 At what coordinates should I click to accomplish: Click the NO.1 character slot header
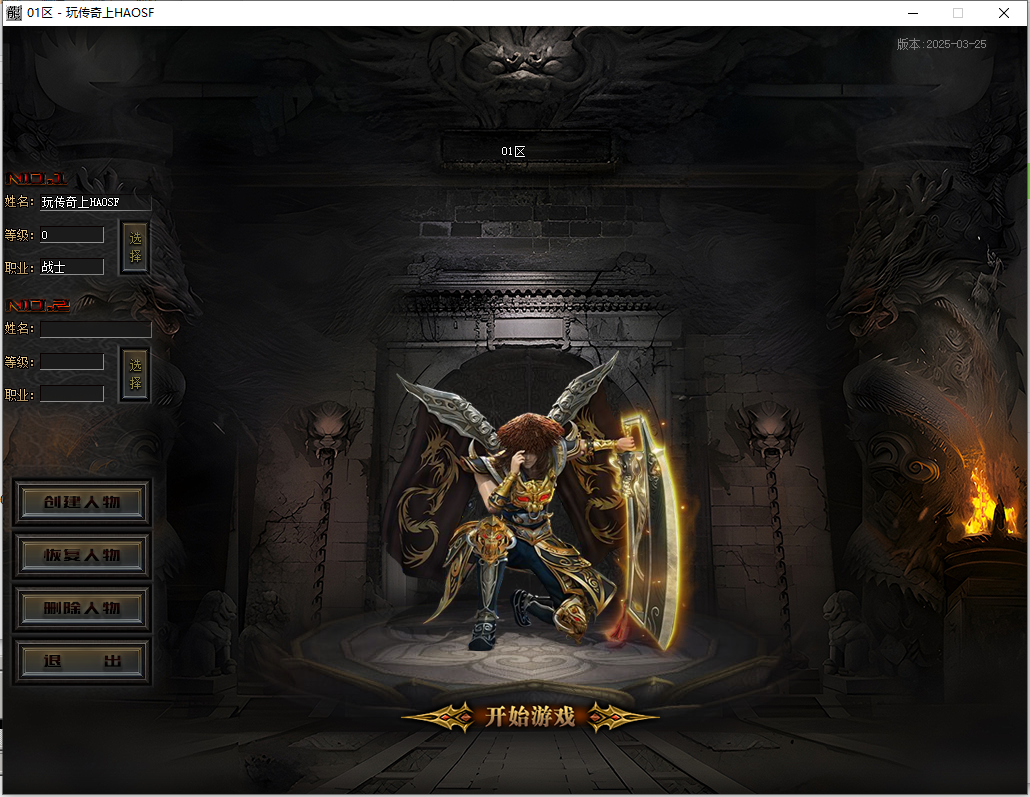click(37, 180)
